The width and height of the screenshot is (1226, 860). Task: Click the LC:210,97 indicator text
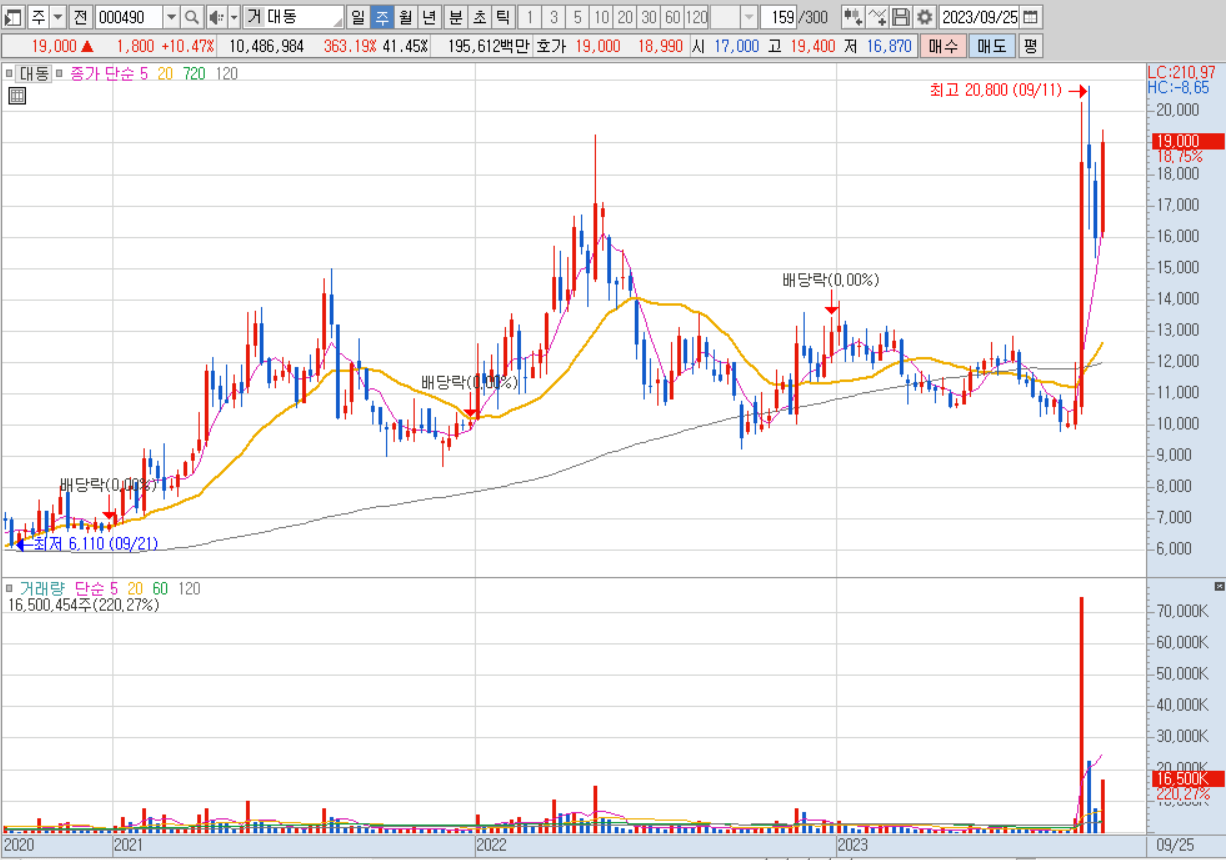(1181, 73)
